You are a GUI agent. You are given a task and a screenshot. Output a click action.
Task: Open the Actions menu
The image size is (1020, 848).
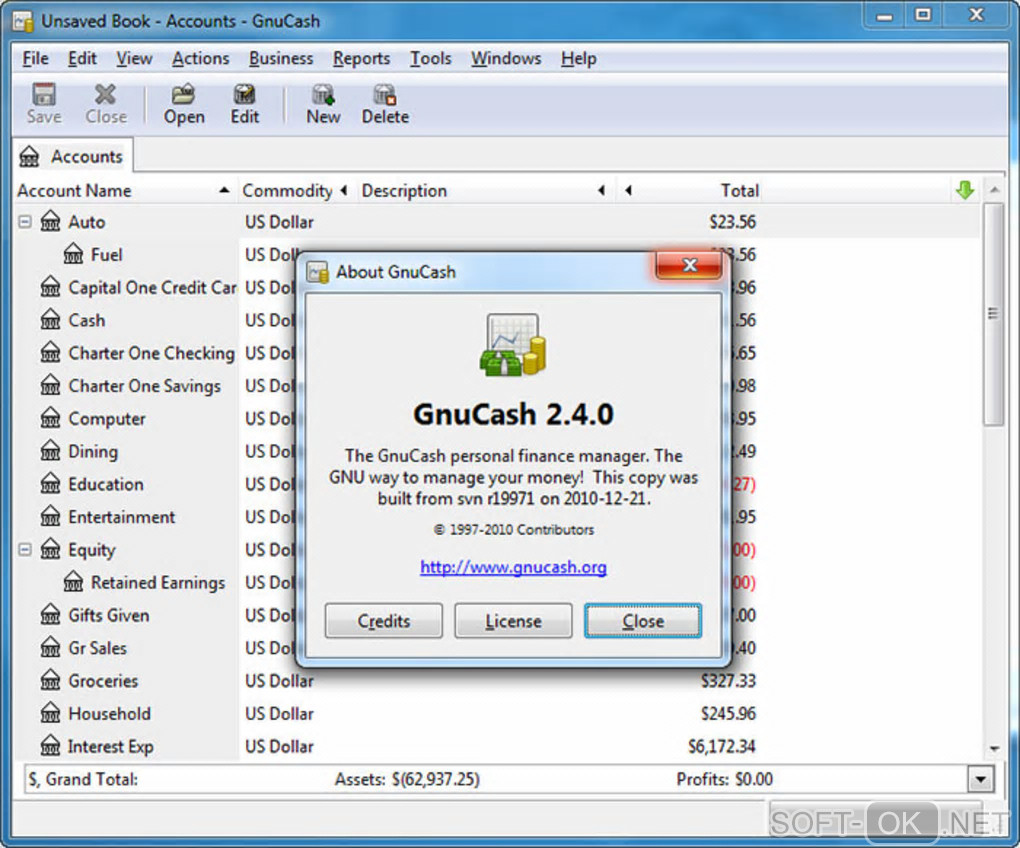[200, 59]
